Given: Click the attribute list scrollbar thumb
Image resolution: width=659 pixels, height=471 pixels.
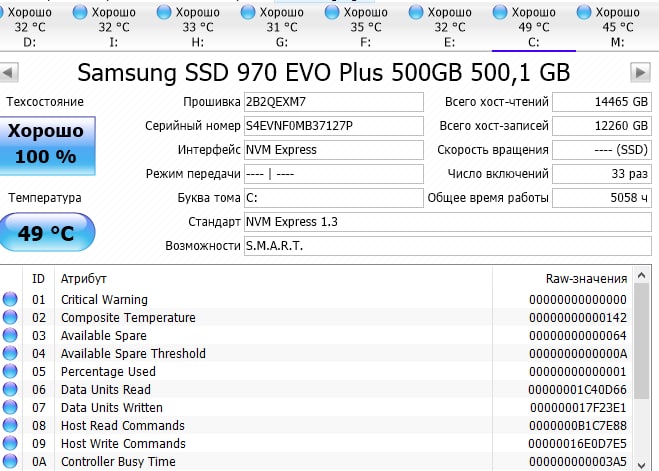Looking at the screenshot, I should point(641,341).
